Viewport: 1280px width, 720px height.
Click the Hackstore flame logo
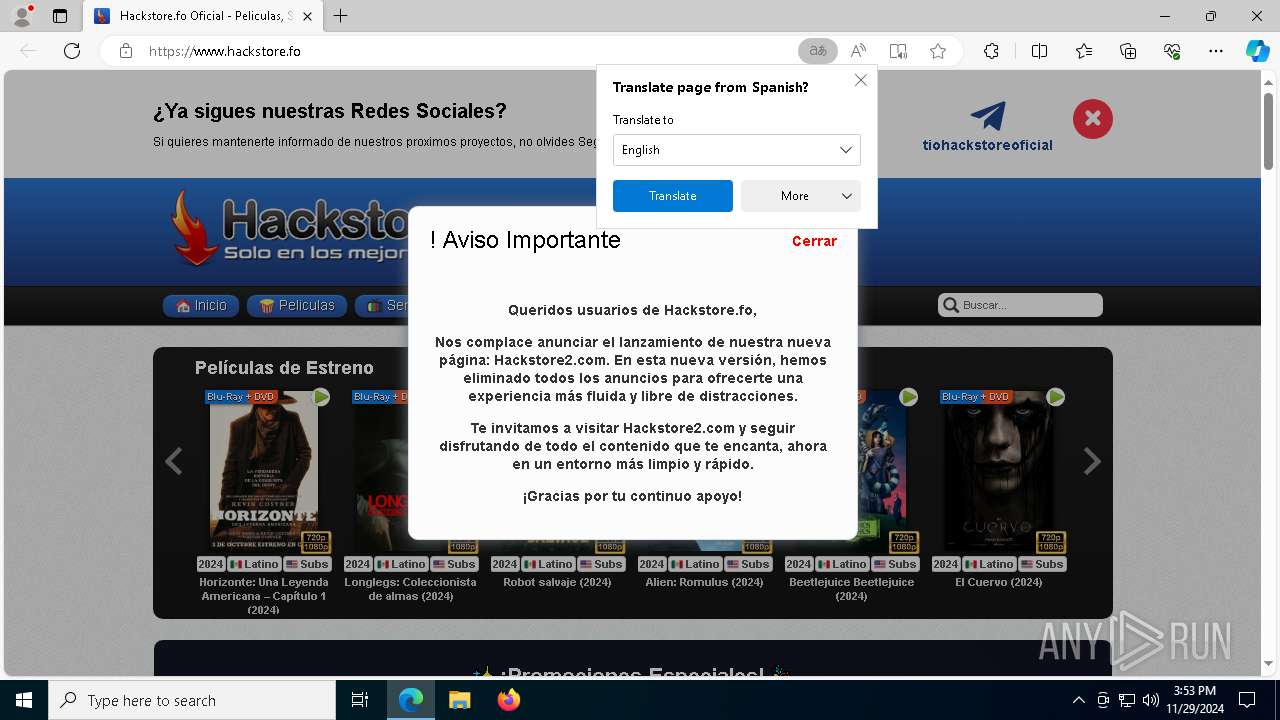click(x=193, y=228)
